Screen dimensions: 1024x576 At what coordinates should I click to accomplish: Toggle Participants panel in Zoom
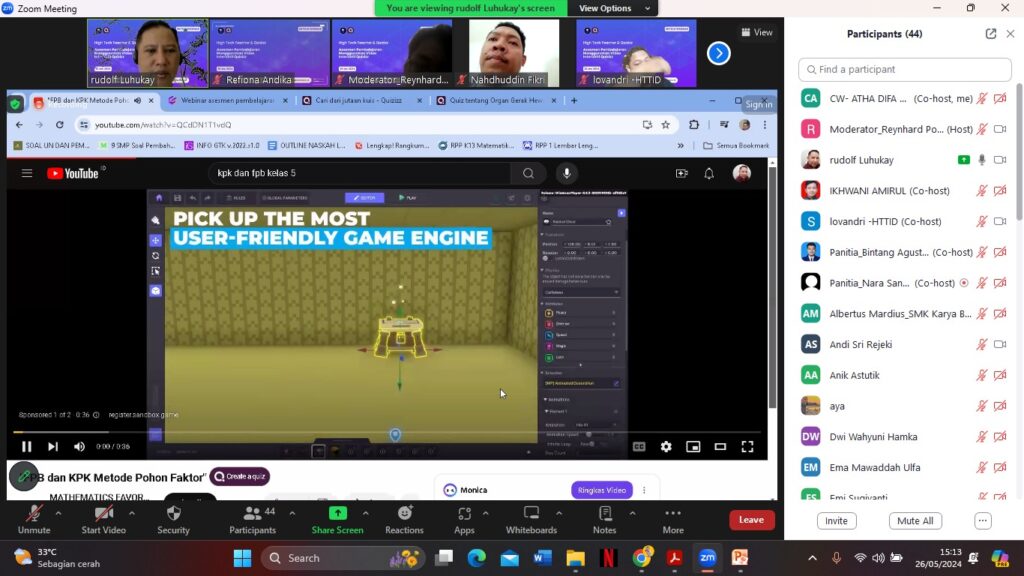pos(253,520)
